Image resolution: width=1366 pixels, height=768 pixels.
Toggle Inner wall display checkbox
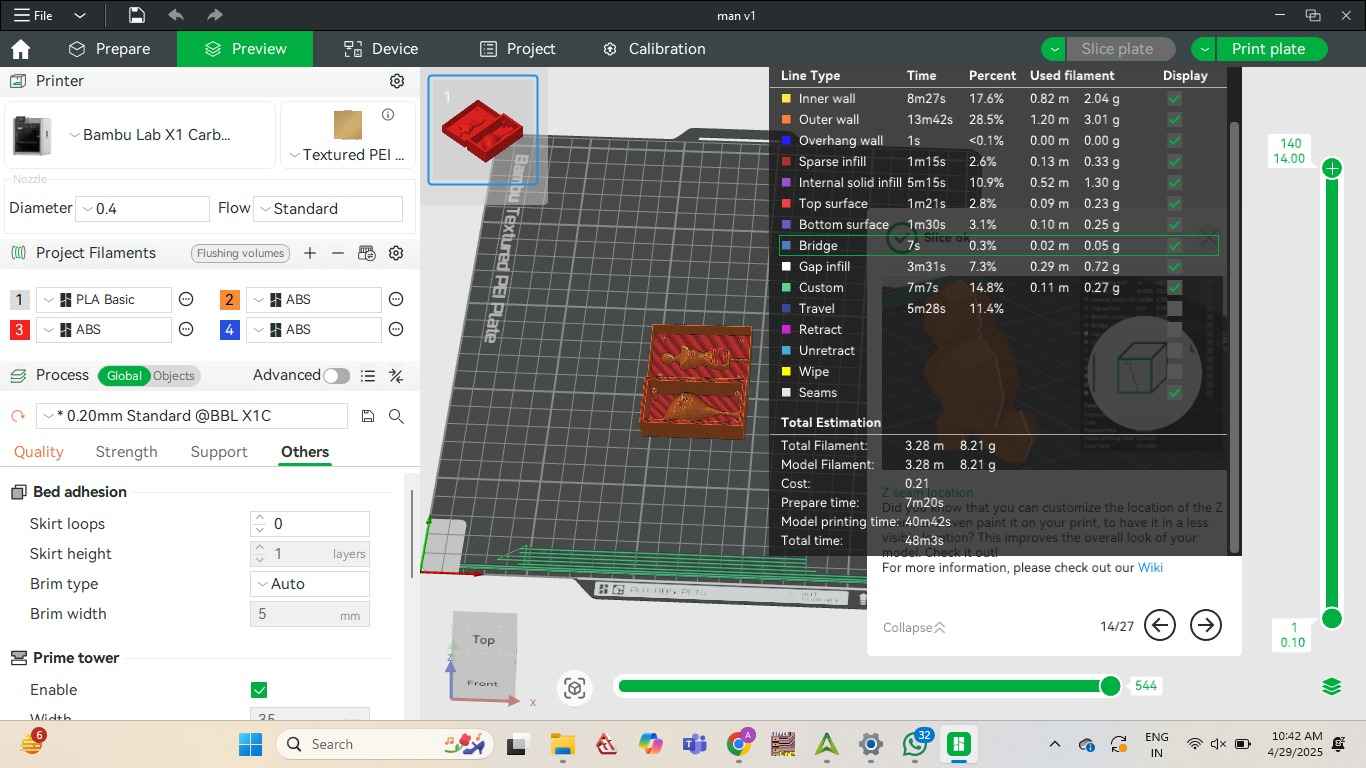point(1175,99)
